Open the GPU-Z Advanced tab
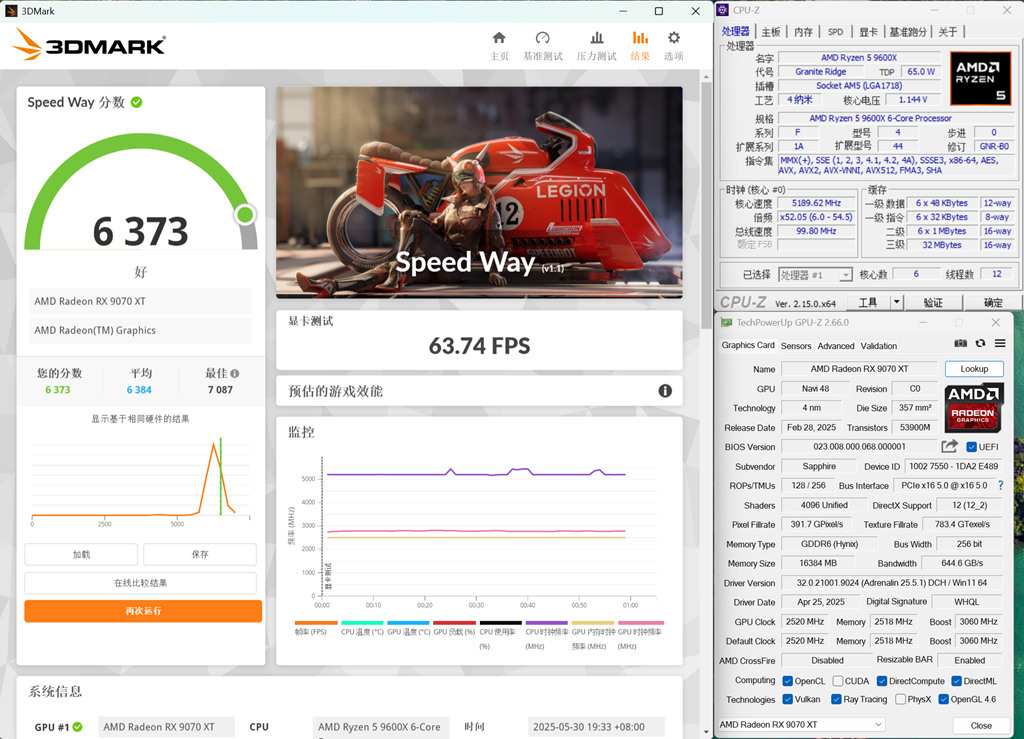Viewport: 1024px width, 739px height. tap(835, 346)
